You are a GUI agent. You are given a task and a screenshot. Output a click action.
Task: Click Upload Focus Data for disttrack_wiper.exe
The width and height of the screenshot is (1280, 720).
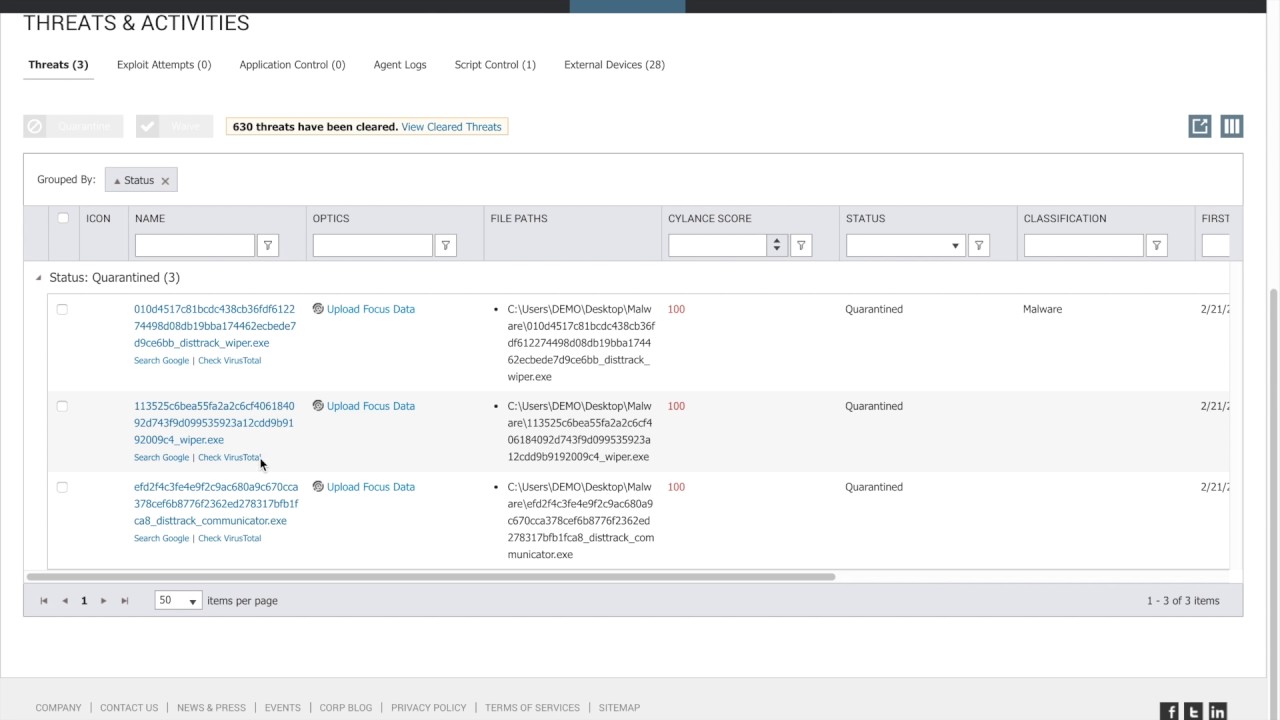click(371, 309)
